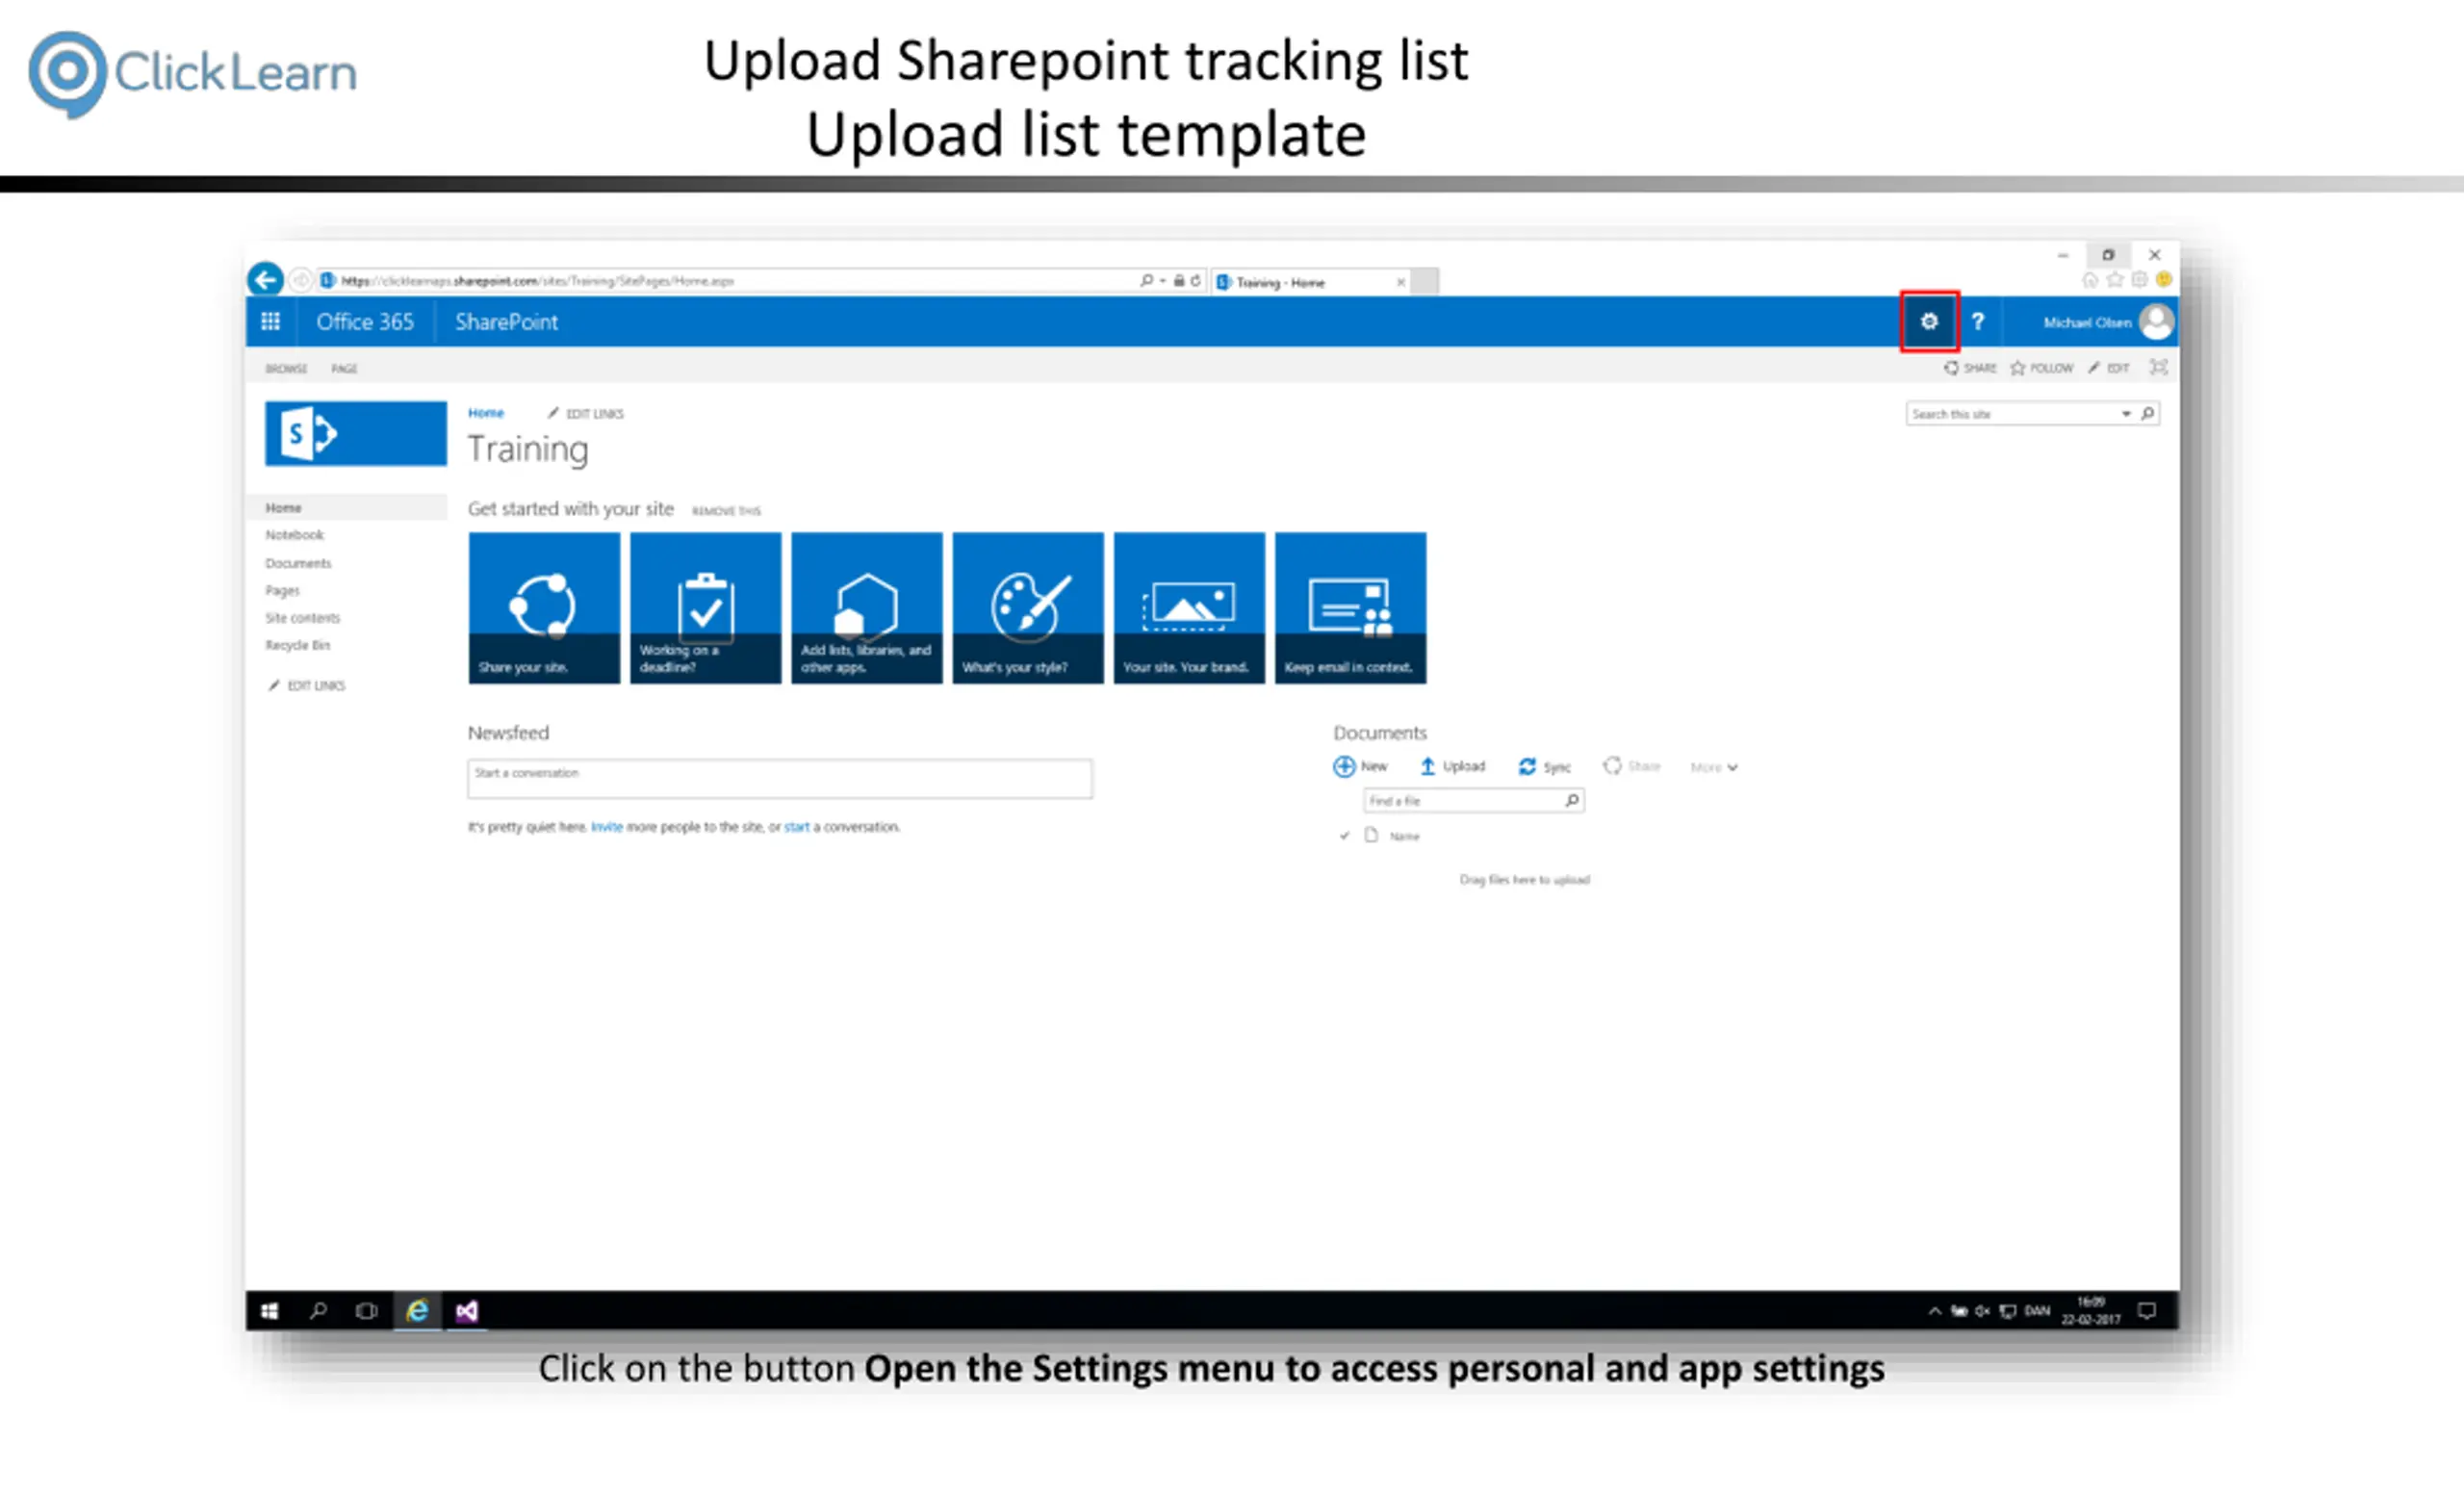Screen dimensions: 2464x1495
Task: Click the start link in Newsfeed text
Action: [797, 827]
